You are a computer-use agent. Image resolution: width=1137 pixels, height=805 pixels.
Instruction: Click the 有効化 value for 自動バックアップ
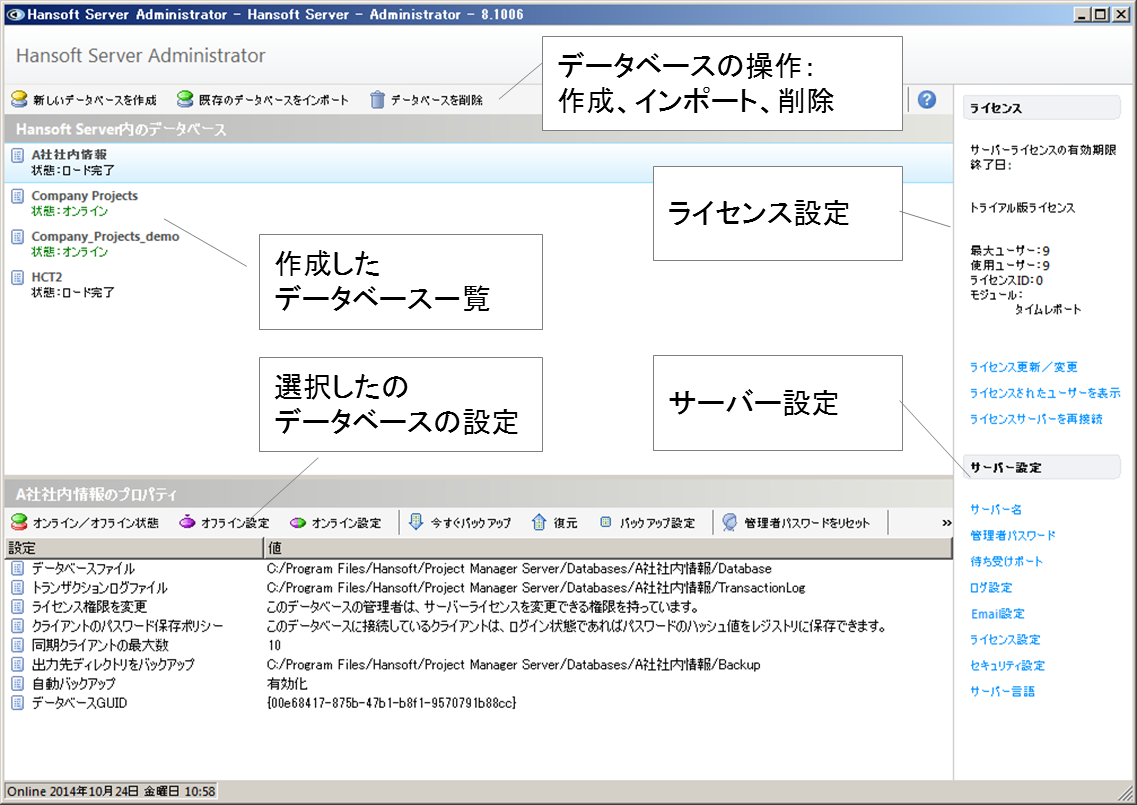[287, 684]
